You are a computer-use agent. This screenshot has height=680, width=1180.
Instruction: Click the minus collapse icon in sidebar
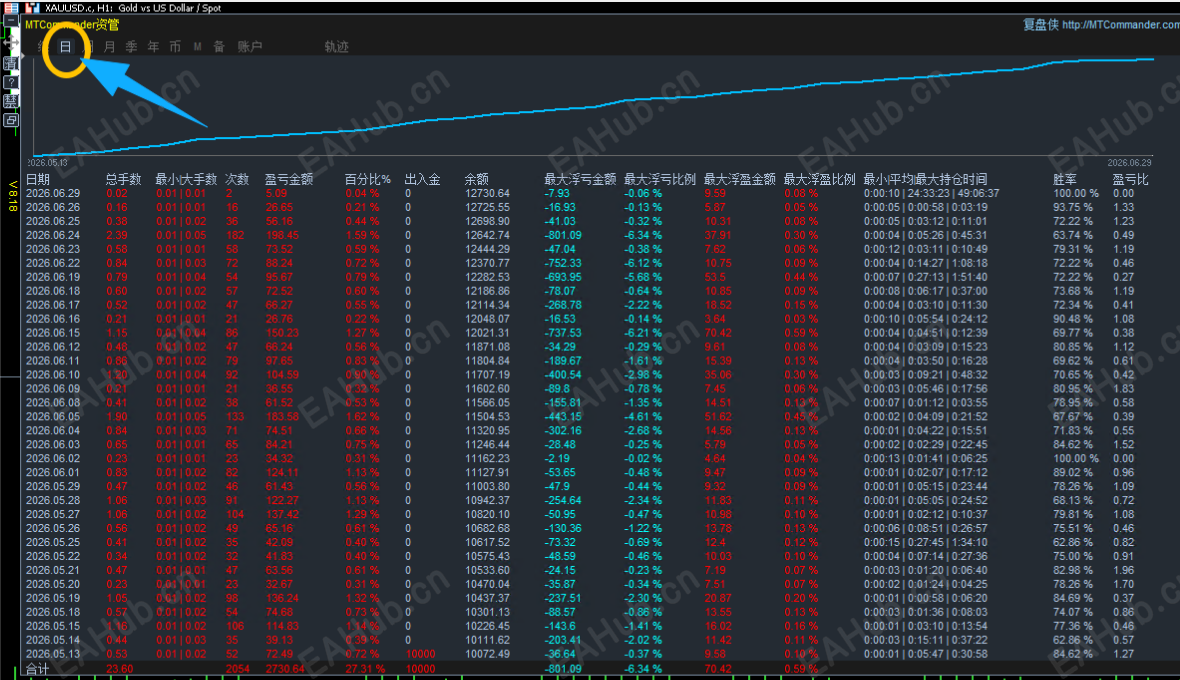coord(11,21)
